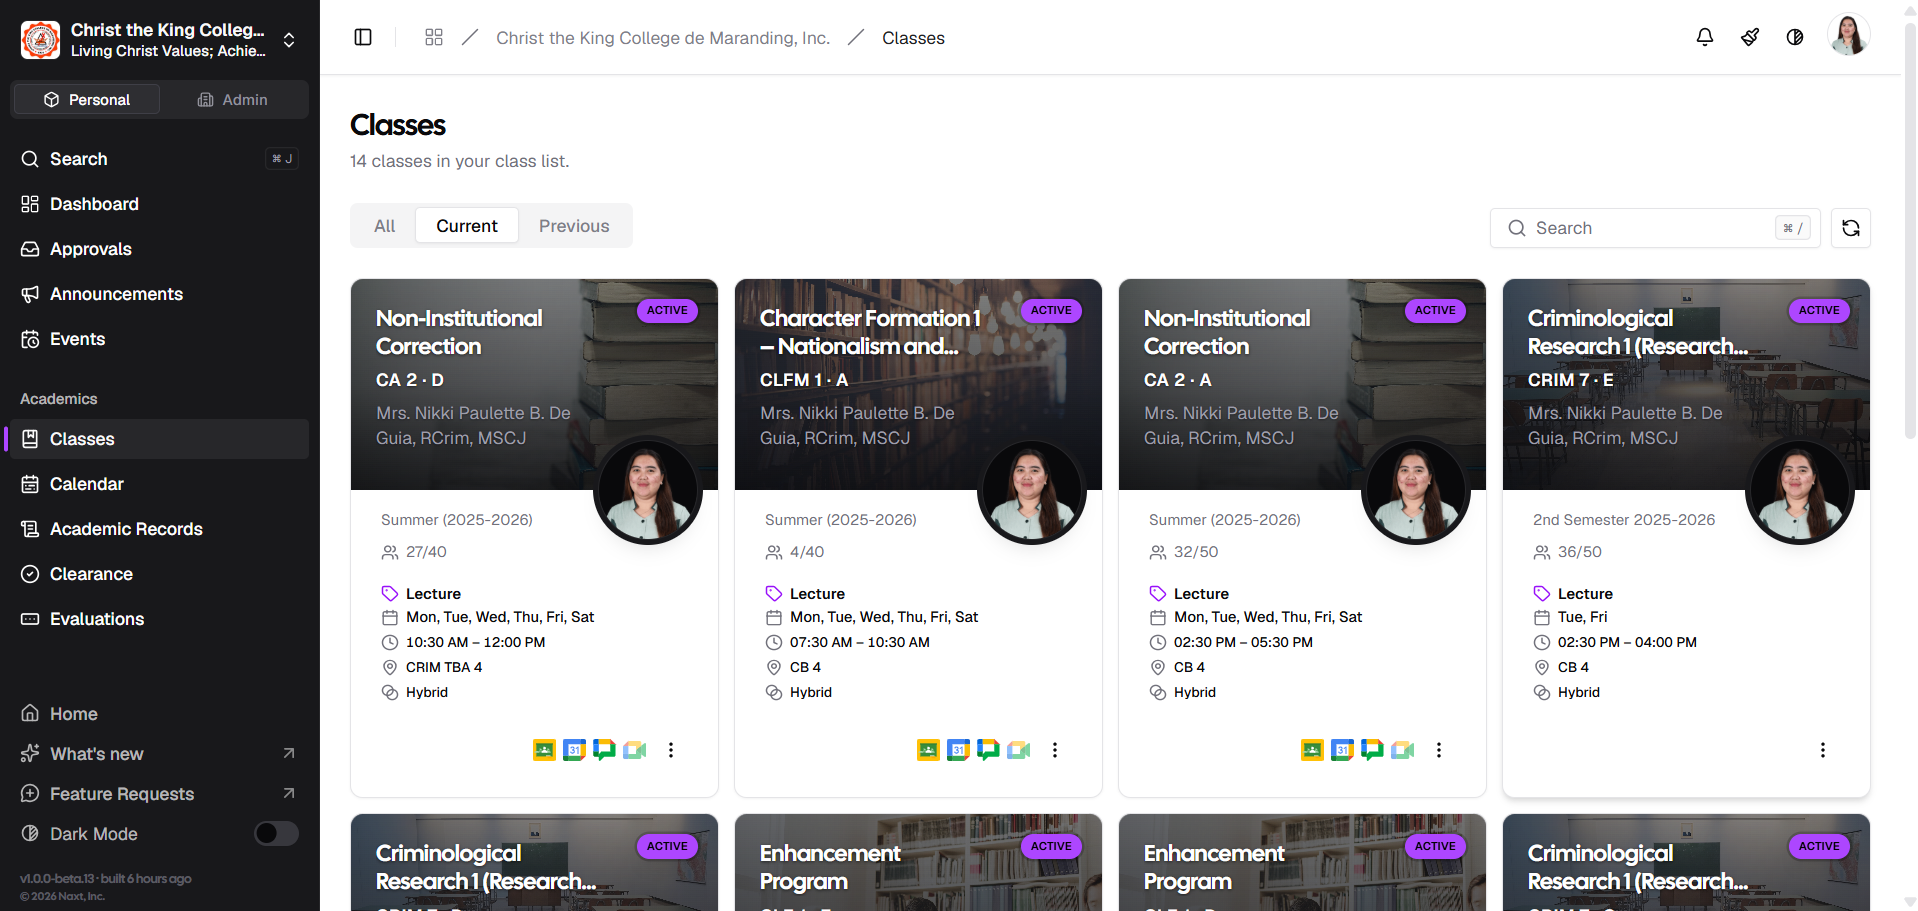Image resolution: width=1918 pixels, height=911 pixels.
Task: Click the half-circle theme icon in header
Action: pos(1795,37)
